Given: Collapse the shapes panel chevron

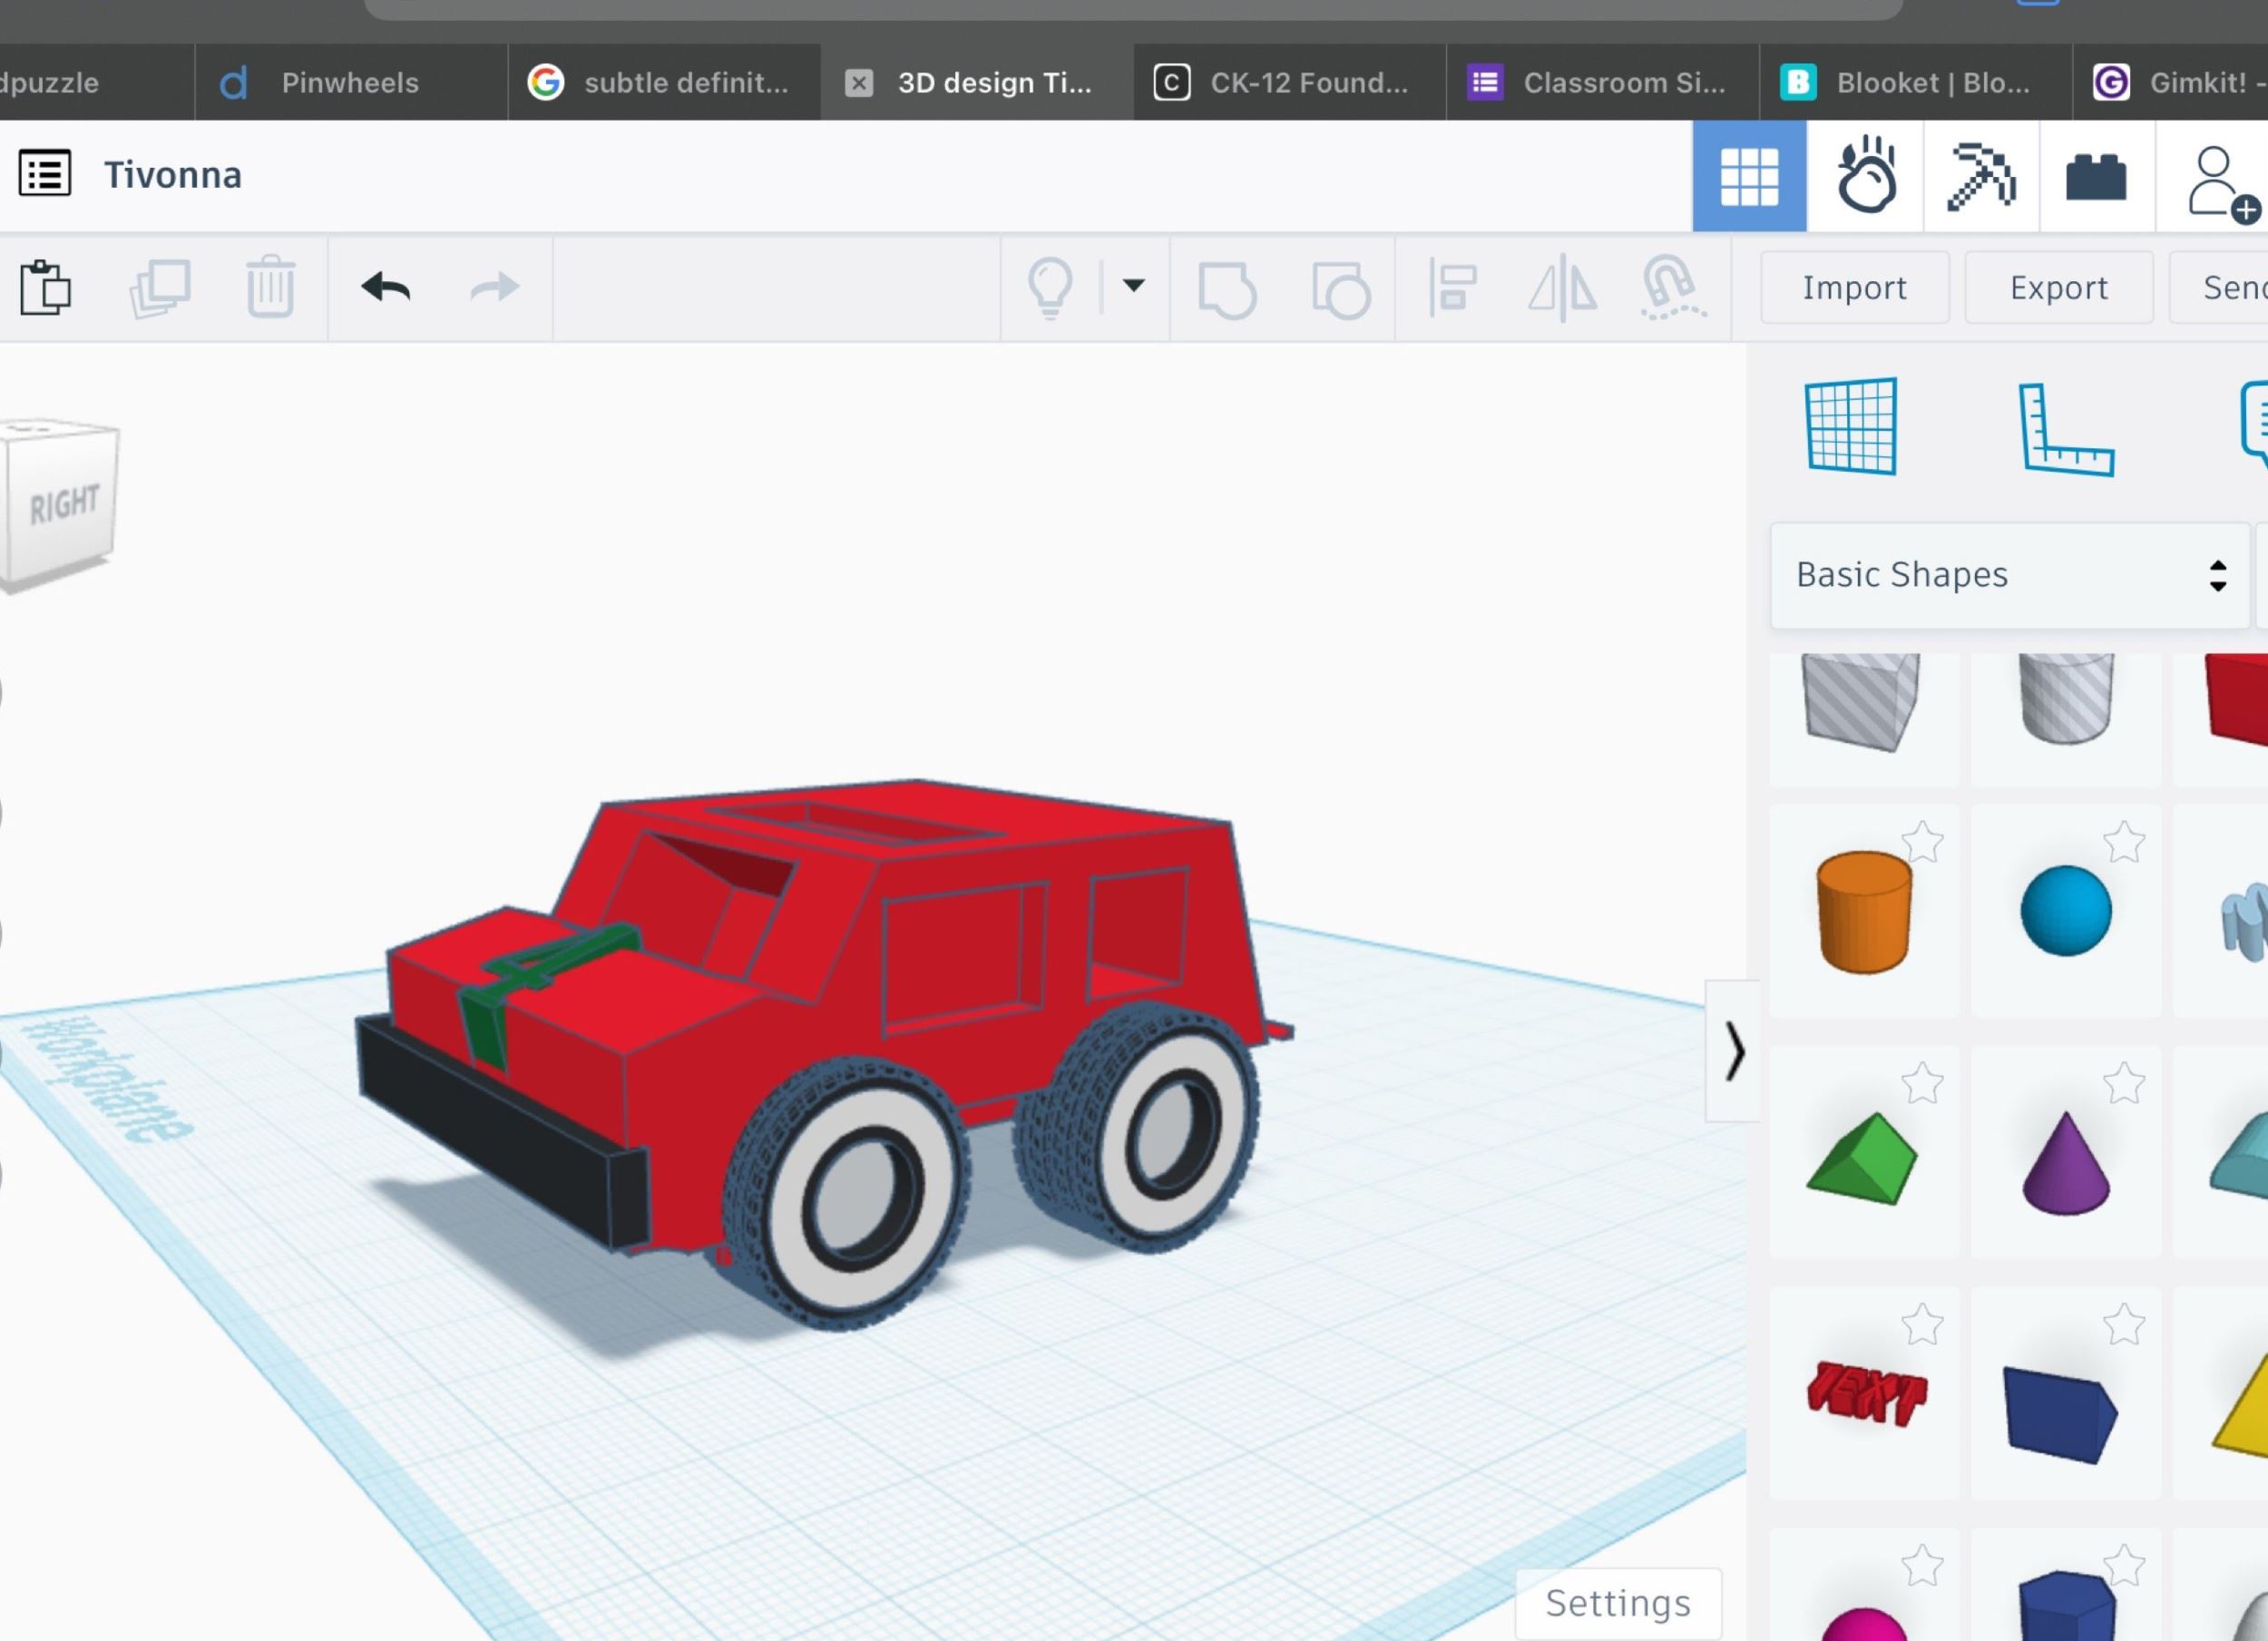Looking at the screenshot, I should 1733,1052.
